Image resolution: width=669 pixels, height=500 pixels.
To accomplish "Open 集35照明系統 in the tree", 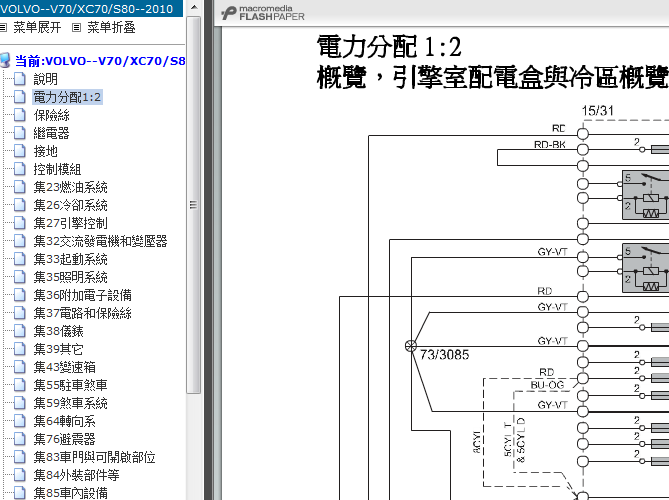I will tap(70, 277).
